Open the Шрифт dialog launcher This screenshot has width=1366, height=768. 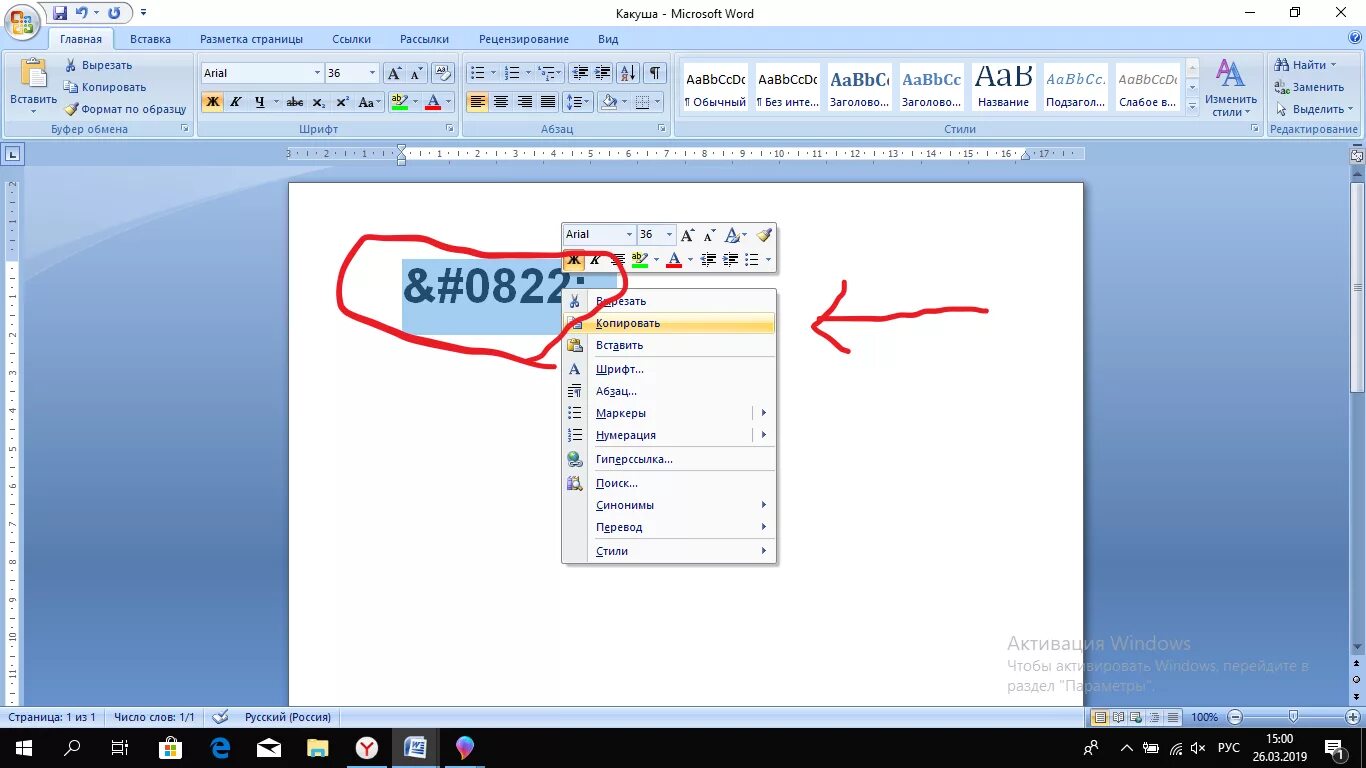(x=449, y=129)
